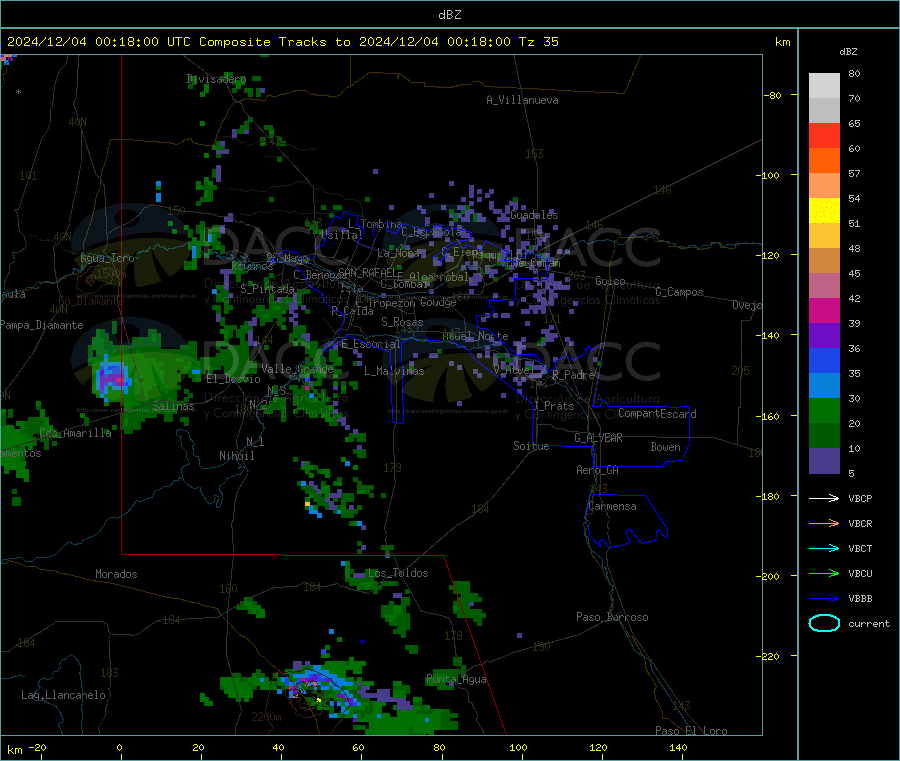This screenshot has height=761, width=900.
Task: Click the G_ALVEAR map label
Action: tap(598, 438)
